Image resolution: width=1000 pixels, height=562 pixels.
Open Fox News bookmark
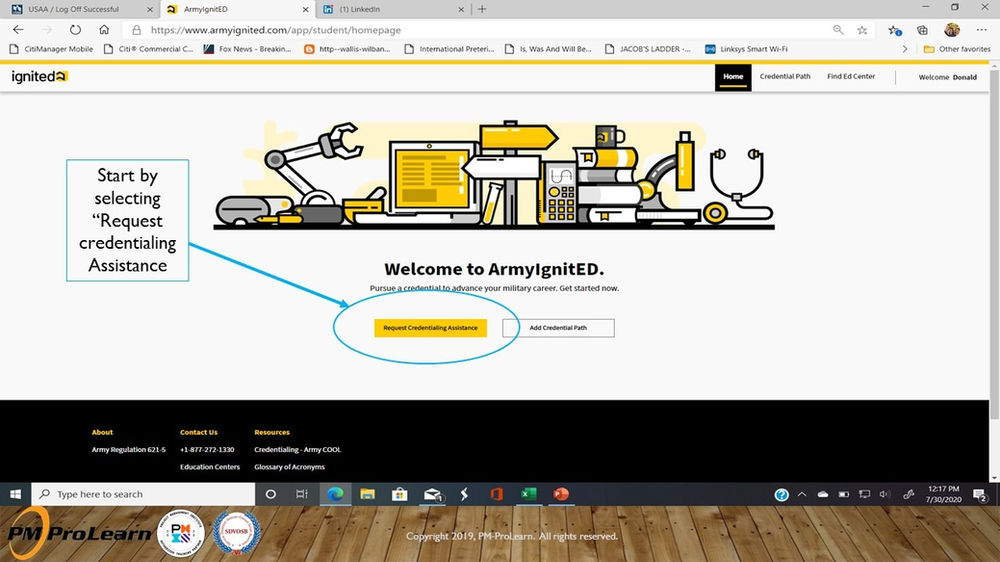click(x=247, y=49)
